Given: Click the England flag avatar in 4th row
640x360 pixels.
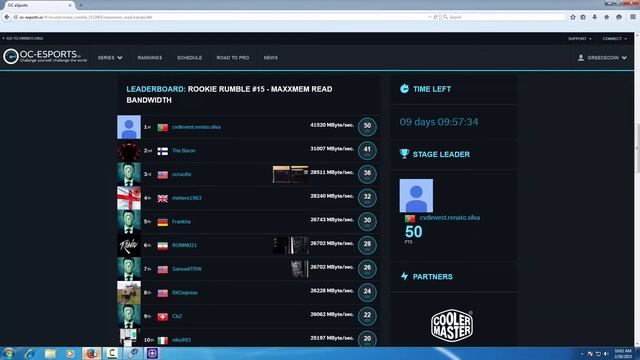Looking at the screenshot, I should point(129,198).
